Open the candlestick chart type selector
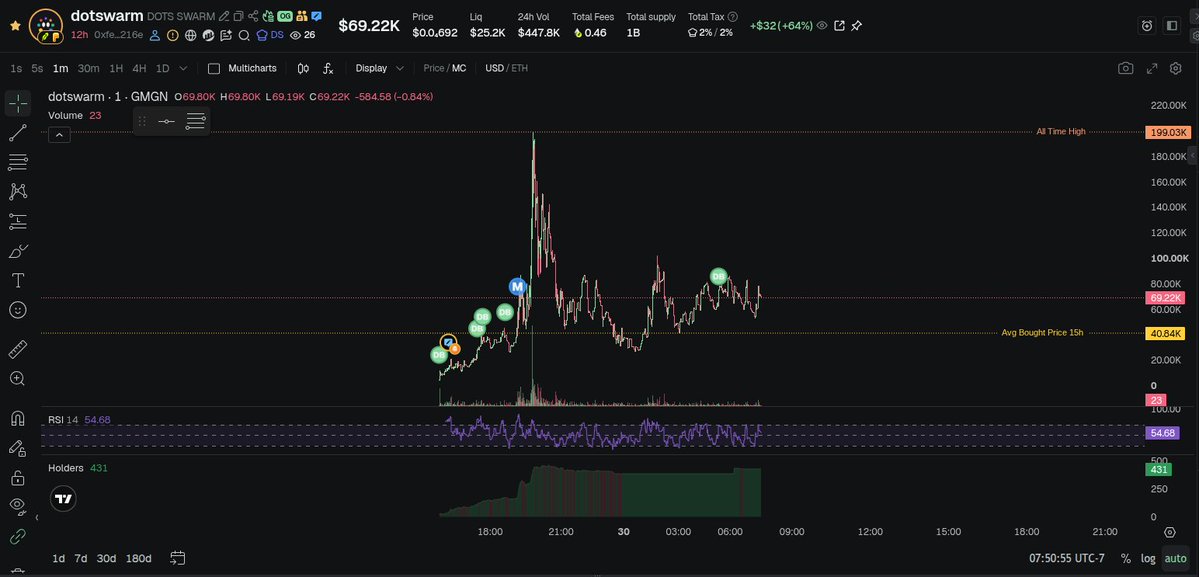This screenshot has height=577, width=1199. 304,68
